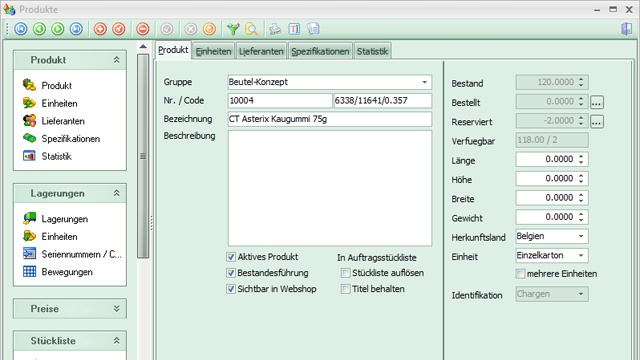Open Spezifikationen in the sidebar
Viewport: 640px width, 360px height.
(x=71, y=138)
